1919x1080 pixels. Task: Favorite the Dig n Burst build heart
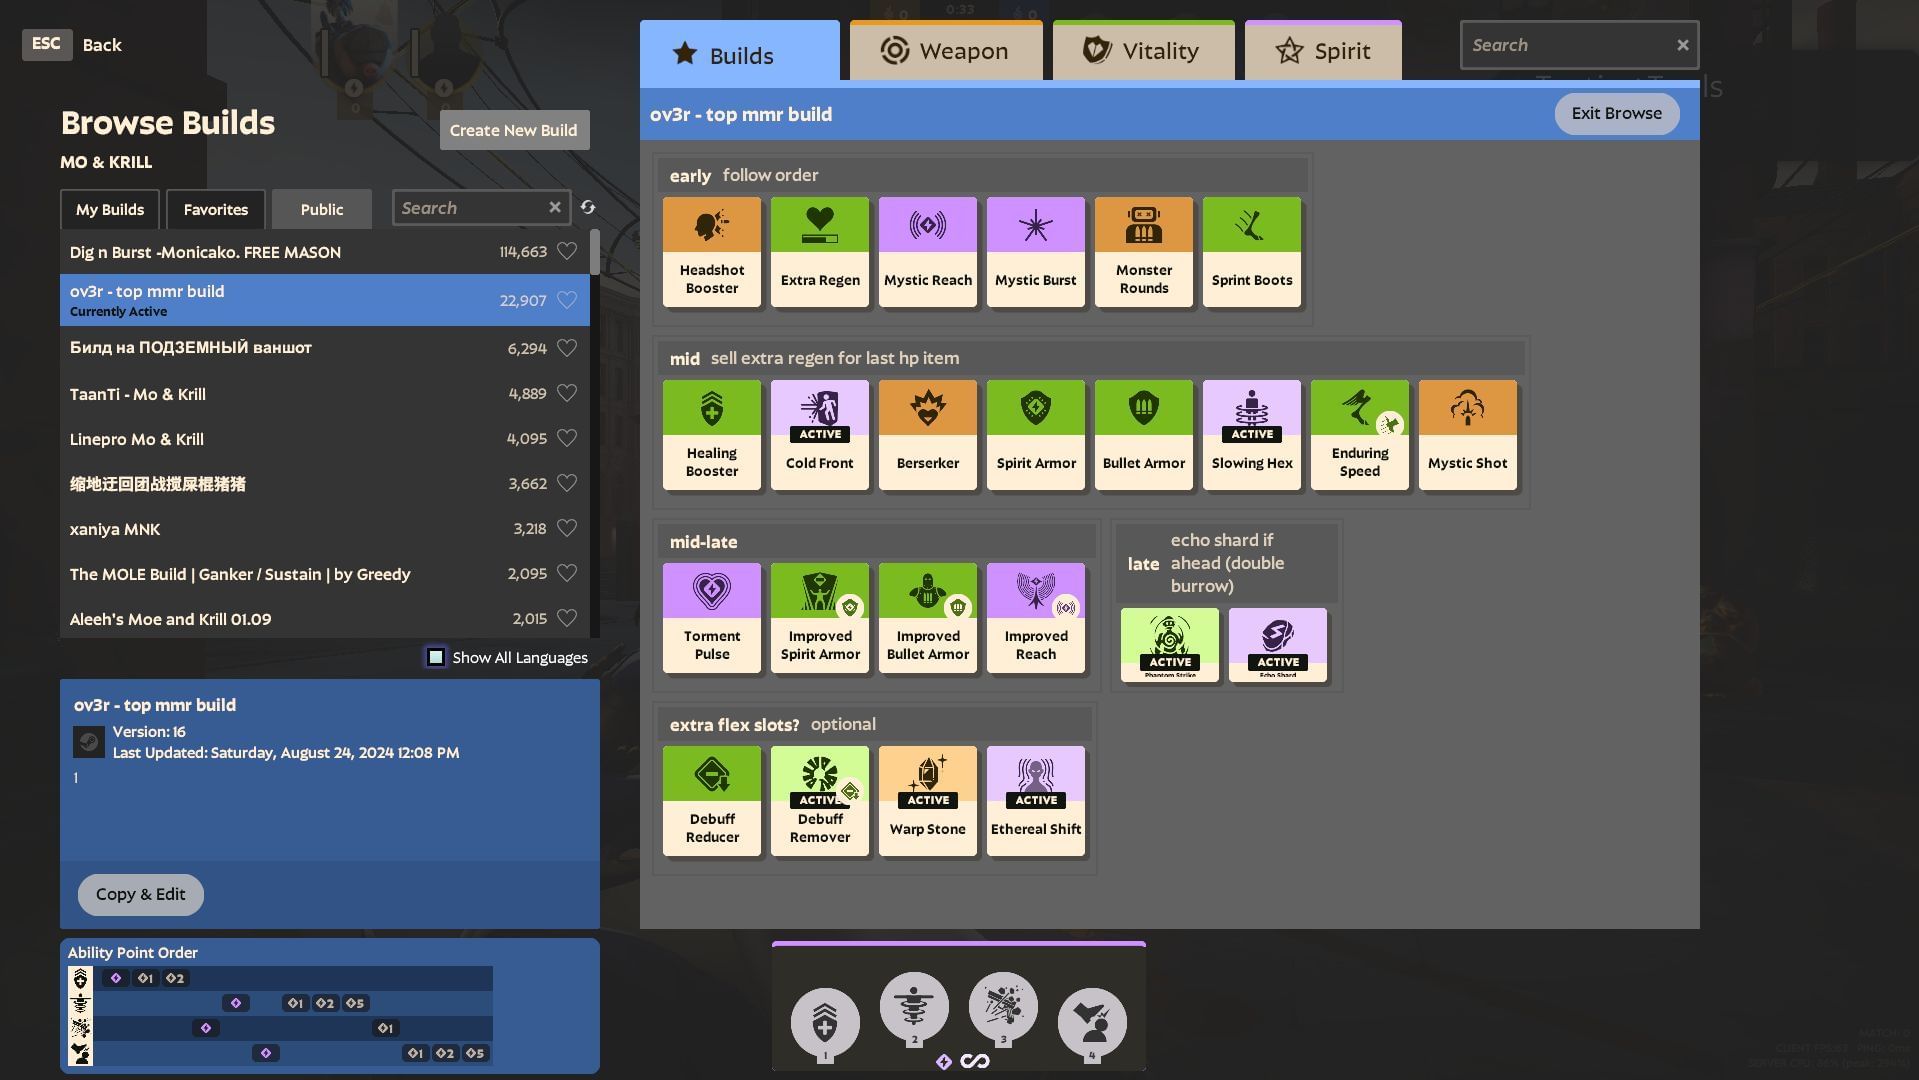point(567,252)
